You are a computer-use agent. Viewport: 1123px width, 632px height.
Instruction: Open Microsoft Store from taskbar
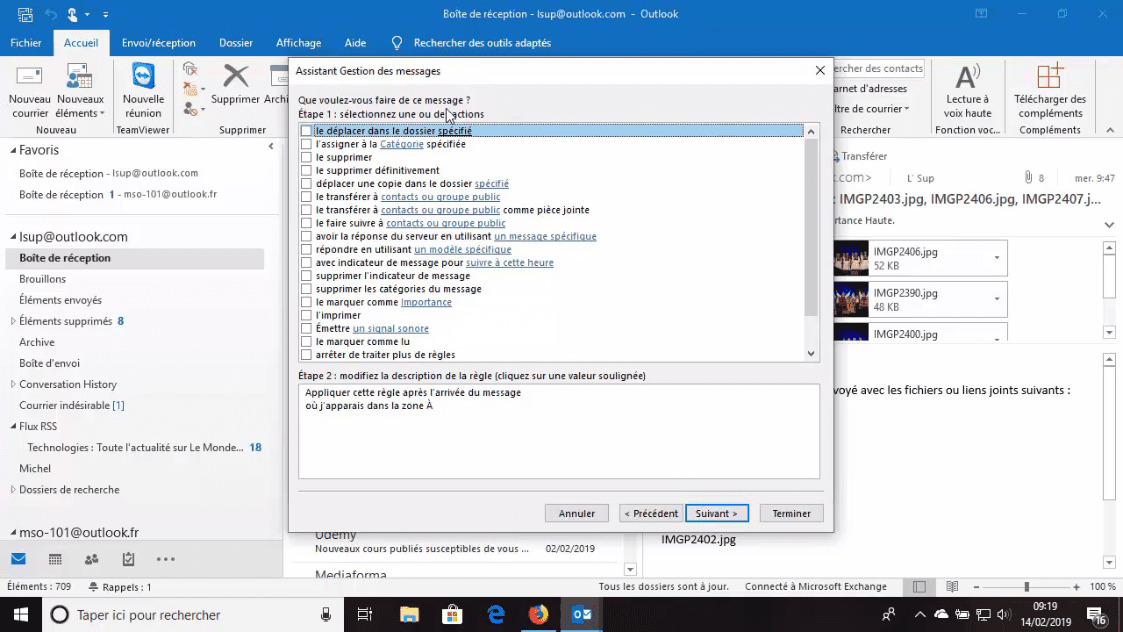coord(452,615)
